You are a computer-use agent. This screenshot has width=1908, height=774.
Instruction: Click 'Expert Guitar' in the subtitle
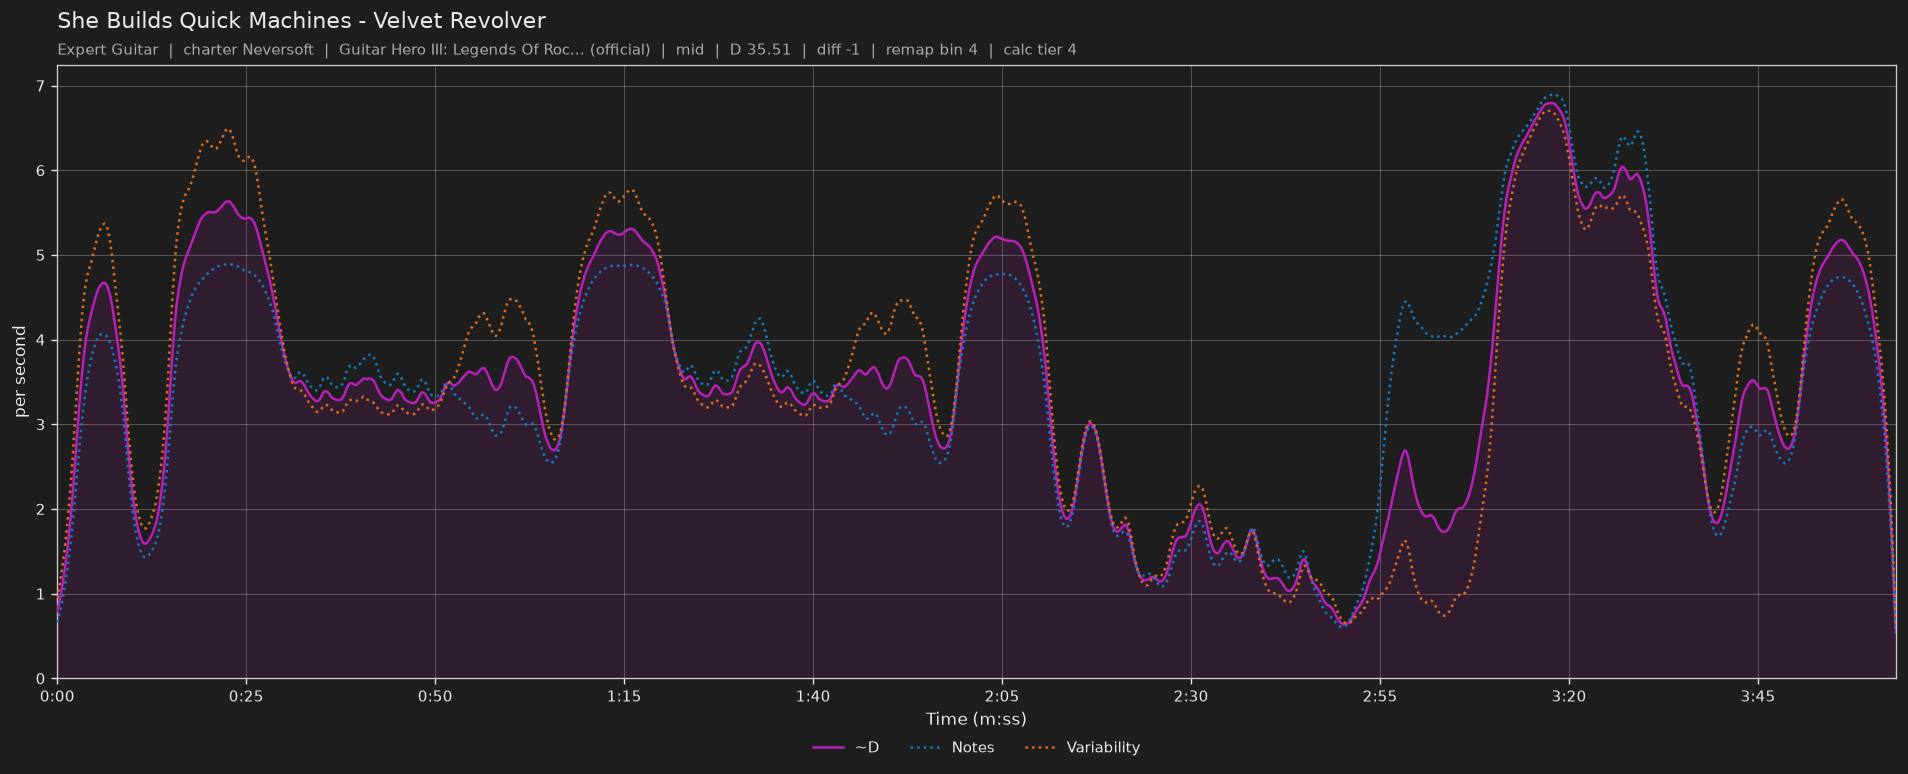pos(108,50)
